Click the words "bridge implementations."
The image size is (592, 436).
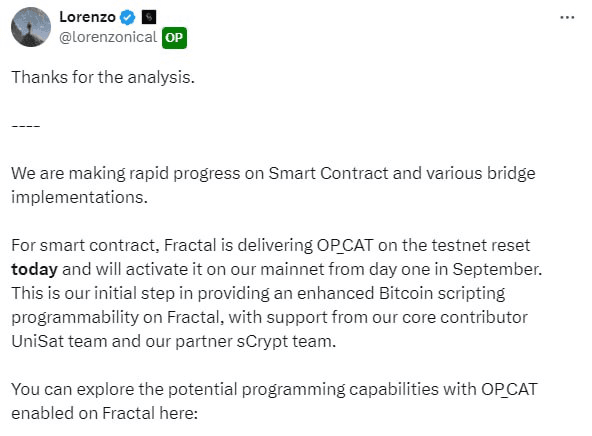273,185
